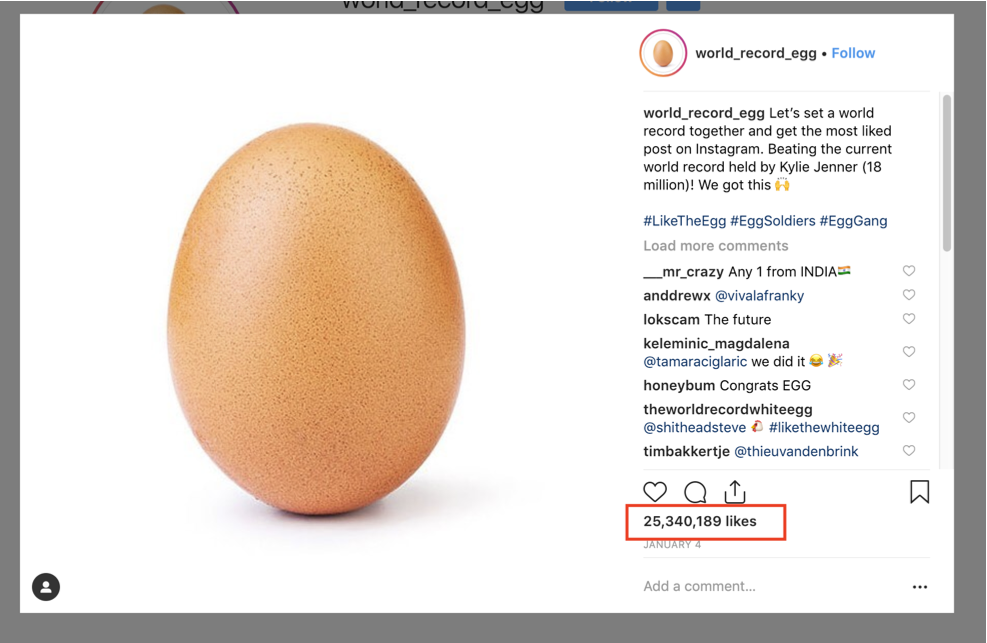The image size is (987, 643).
Task: Open the #EggGang hashtag
Action: [x=854, y=221]
